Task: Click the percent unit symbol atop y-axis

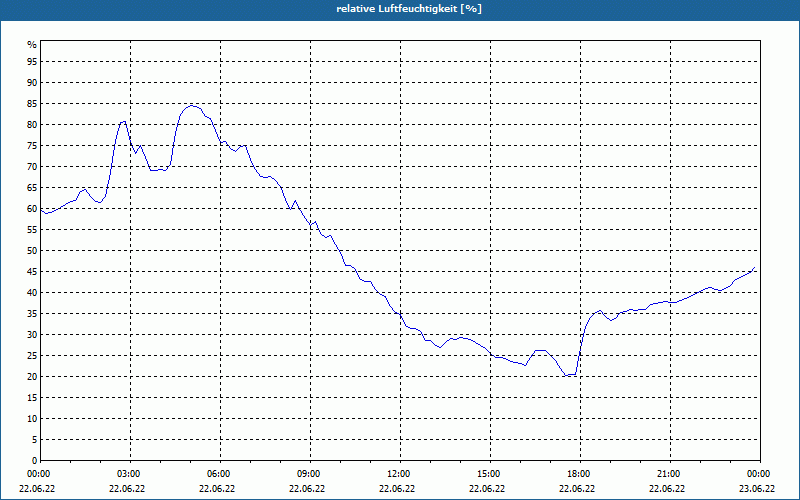Action: (x=32, y=45)
